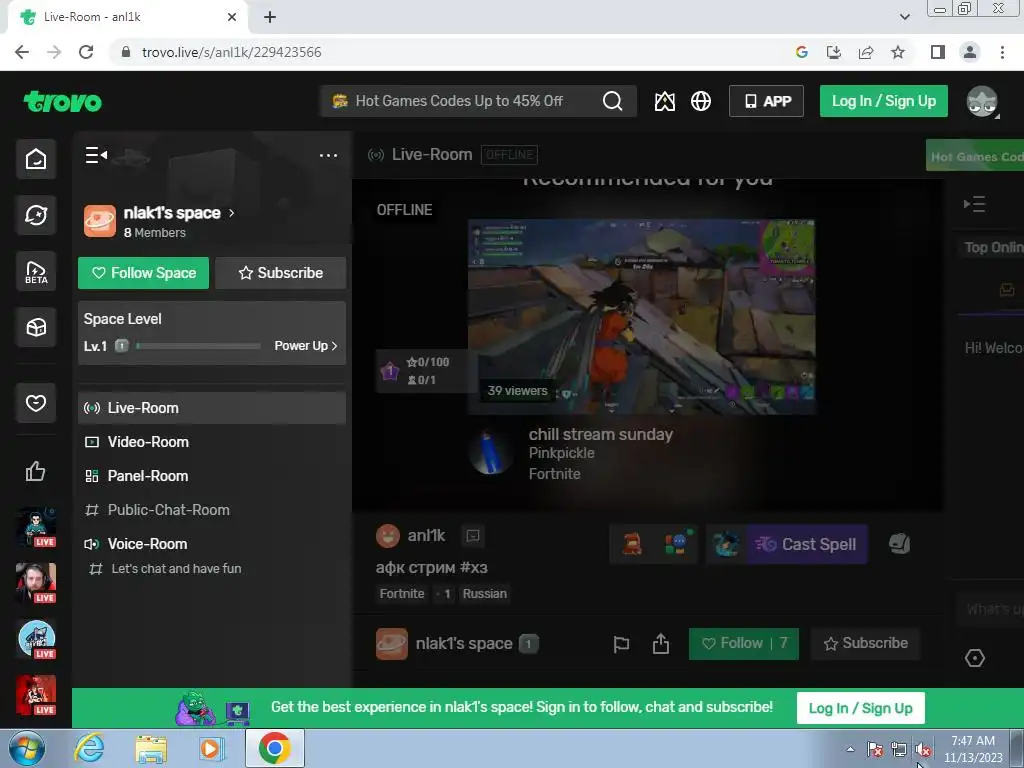Go to Home from left sidebar icon
1024x768 pixels.
[36, 159]
